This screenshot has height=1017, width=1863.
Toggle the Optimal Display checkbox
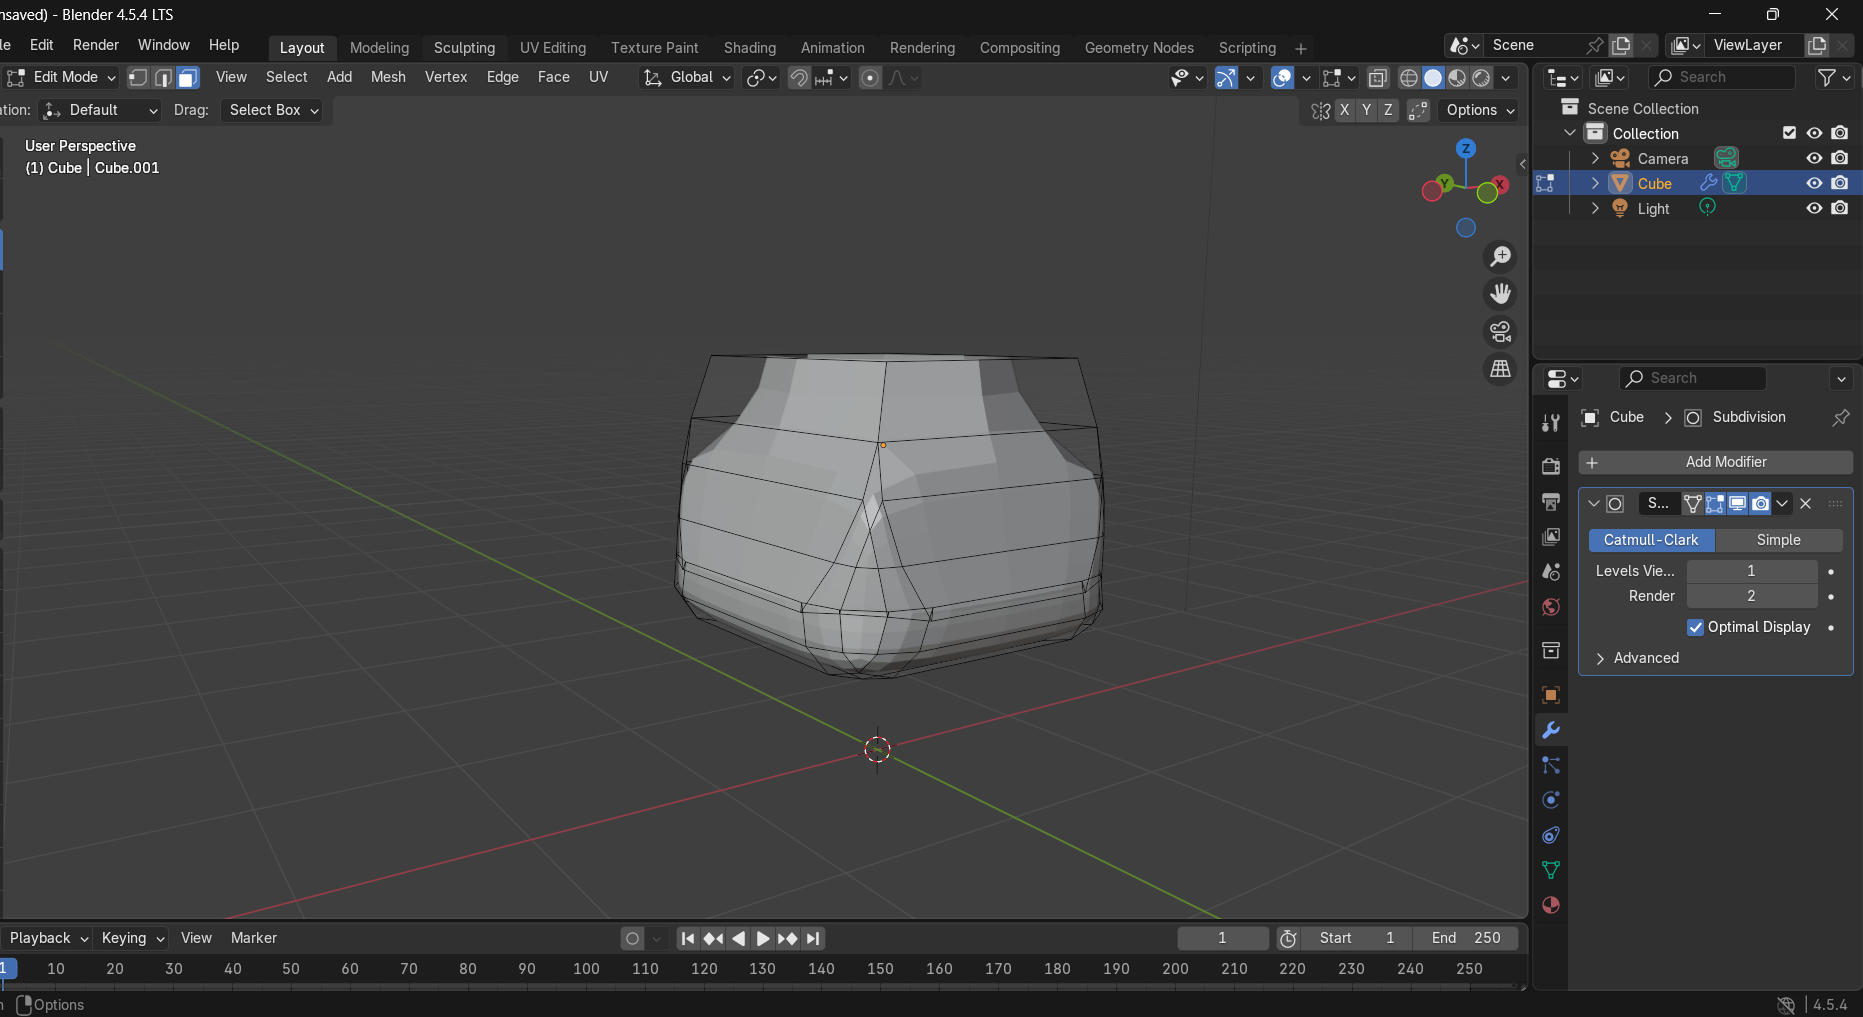[1695, 627]
